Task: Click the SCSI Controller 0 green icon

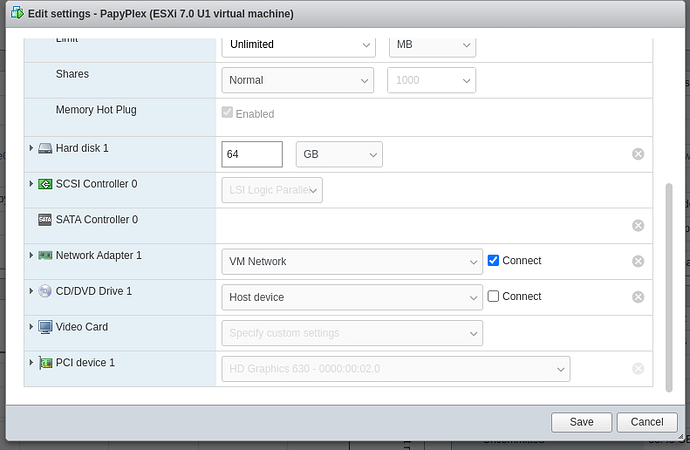Action: point(45,184)
